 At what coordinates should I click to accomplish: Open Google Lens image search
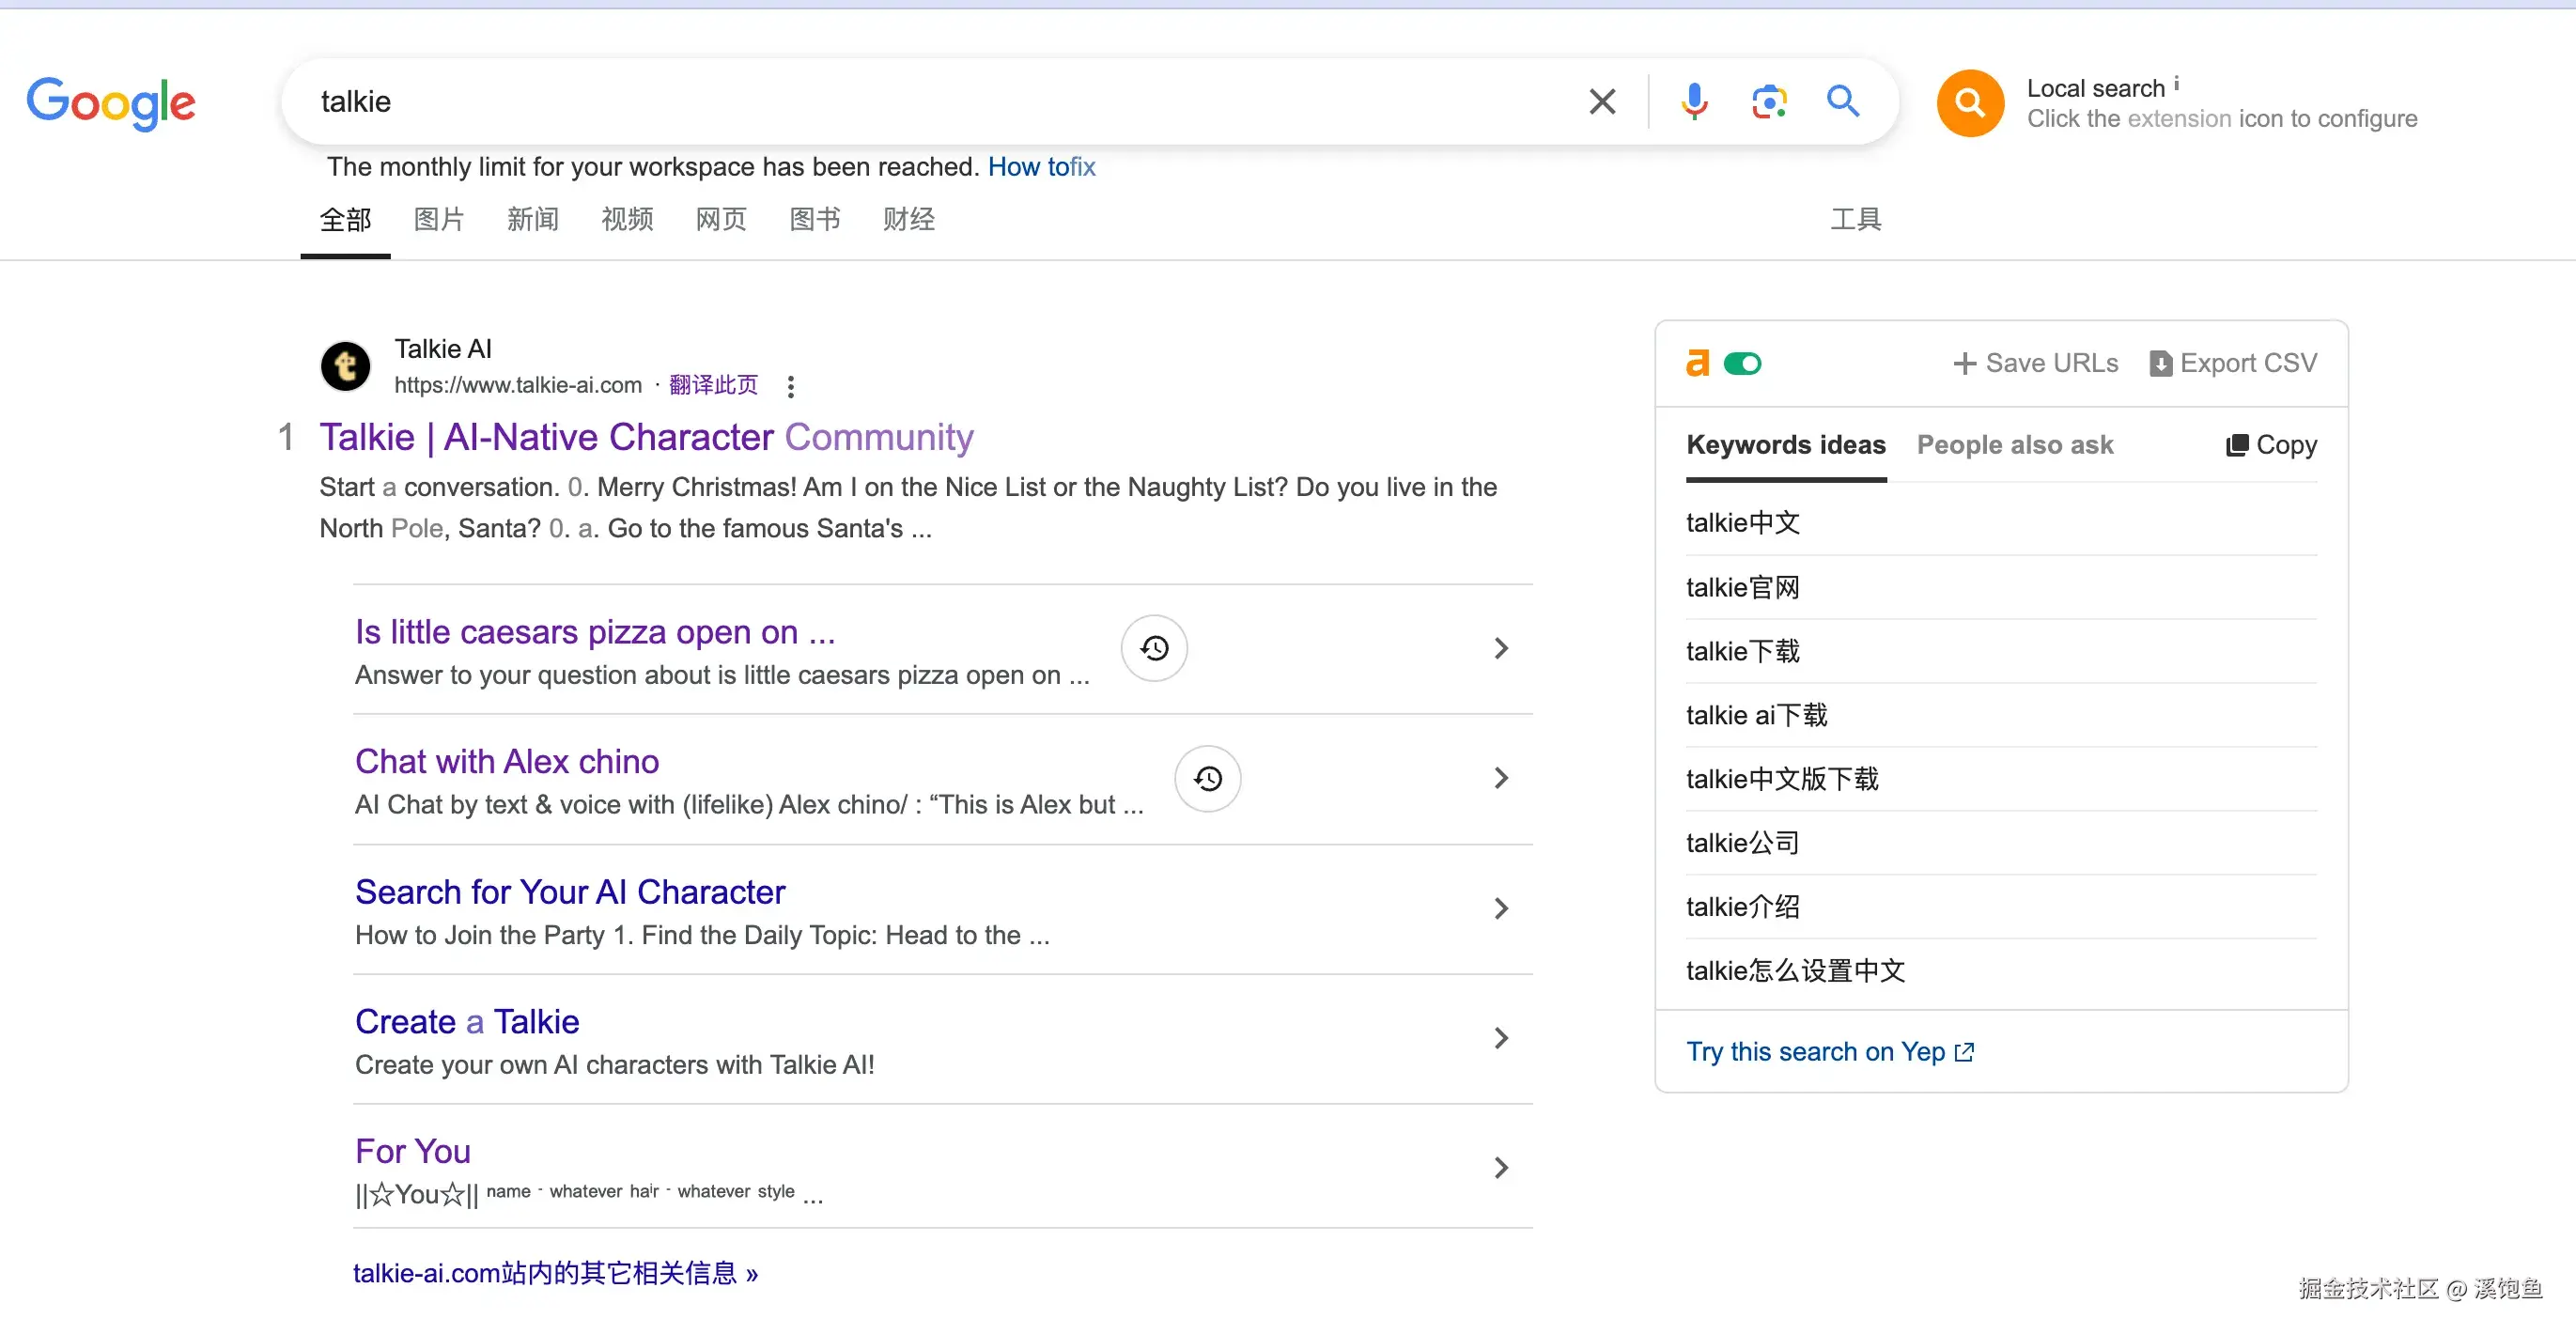(1769, 101)
